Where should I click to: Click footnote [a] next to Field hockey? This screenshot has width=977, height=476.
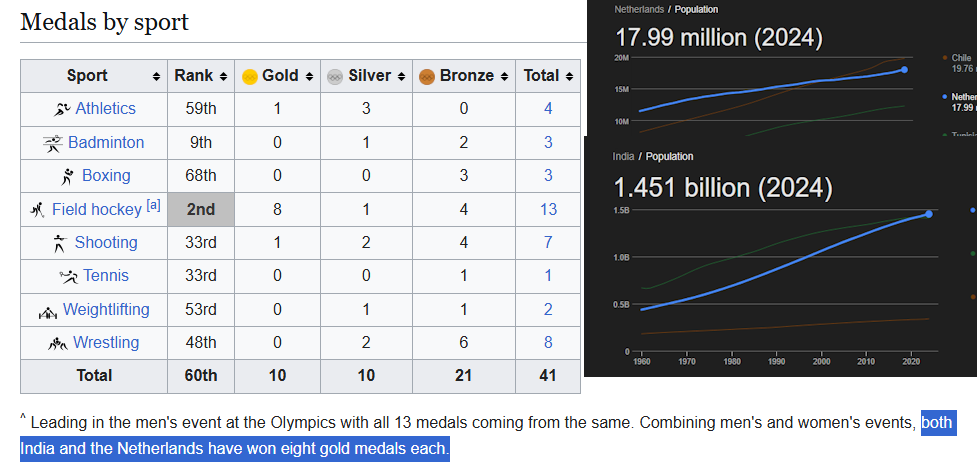(153, 205)
